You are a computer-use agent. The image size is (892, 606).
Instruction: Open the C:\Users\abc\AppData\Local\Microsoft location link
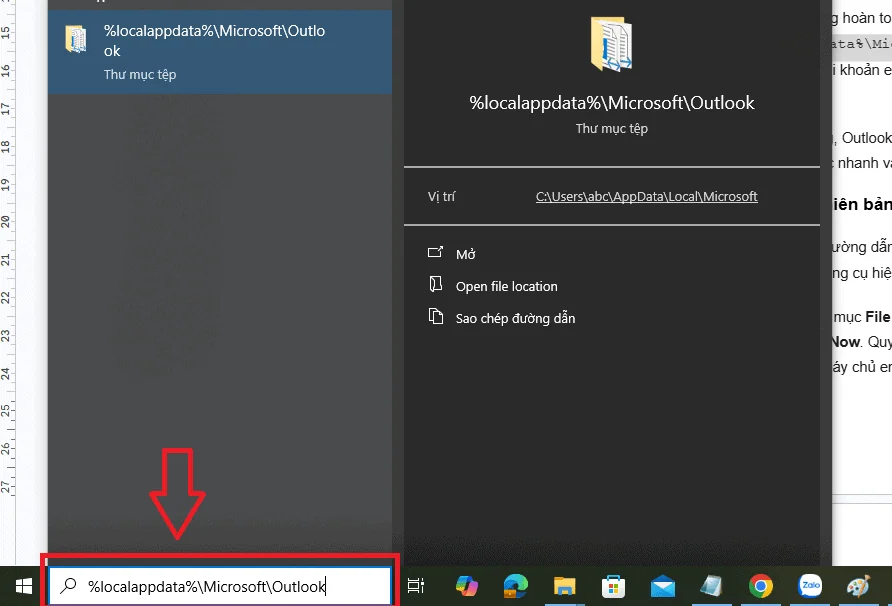point(646,197)
